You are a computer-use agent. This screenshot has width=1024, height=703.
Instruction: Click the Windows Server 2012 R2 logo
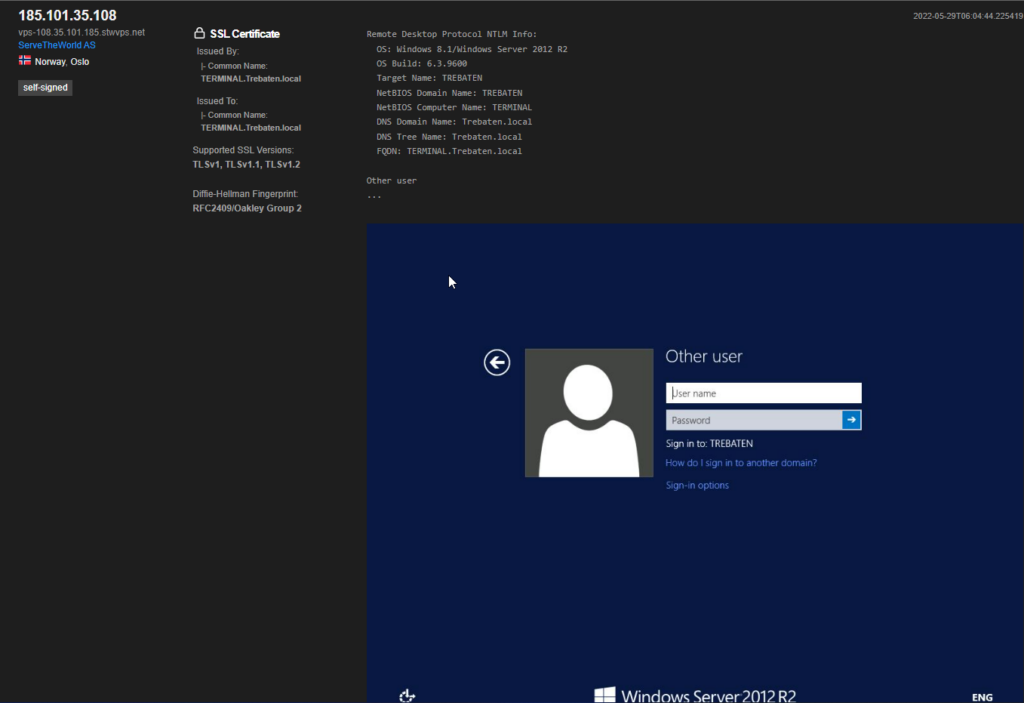pyautogui.click(x=695, y=695)
